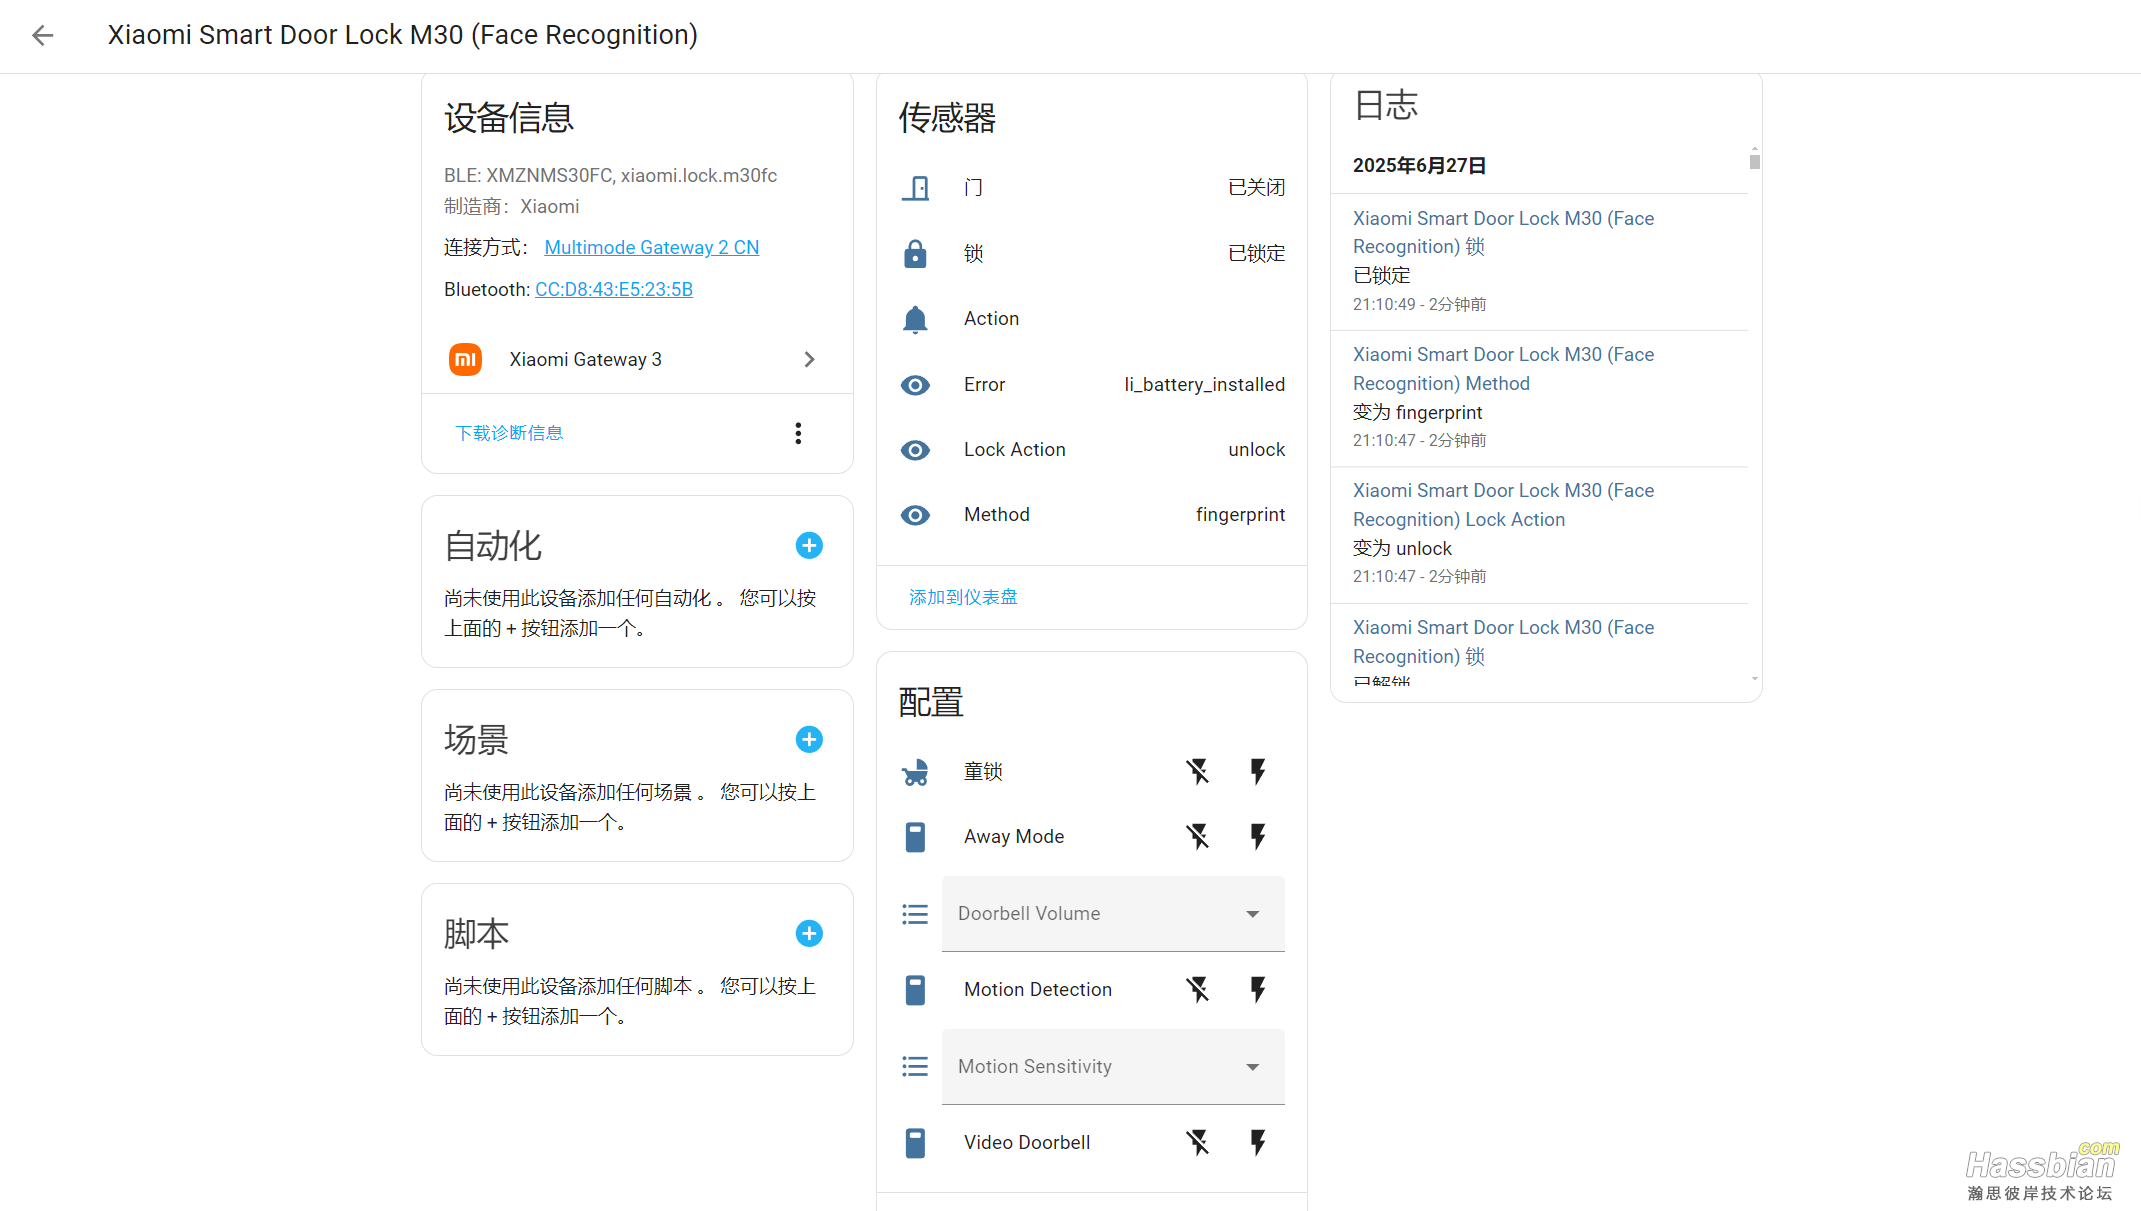Add a new script with plus icon
Screen dimensions: 2141x1211
click(x=809, y=933)
